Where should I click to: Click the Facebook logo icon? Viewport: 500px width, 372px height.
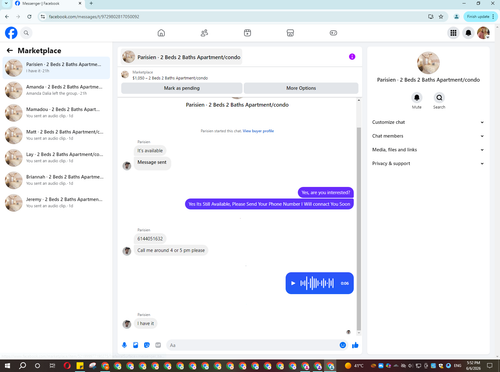pyautogui.click(x=11, y=33)
